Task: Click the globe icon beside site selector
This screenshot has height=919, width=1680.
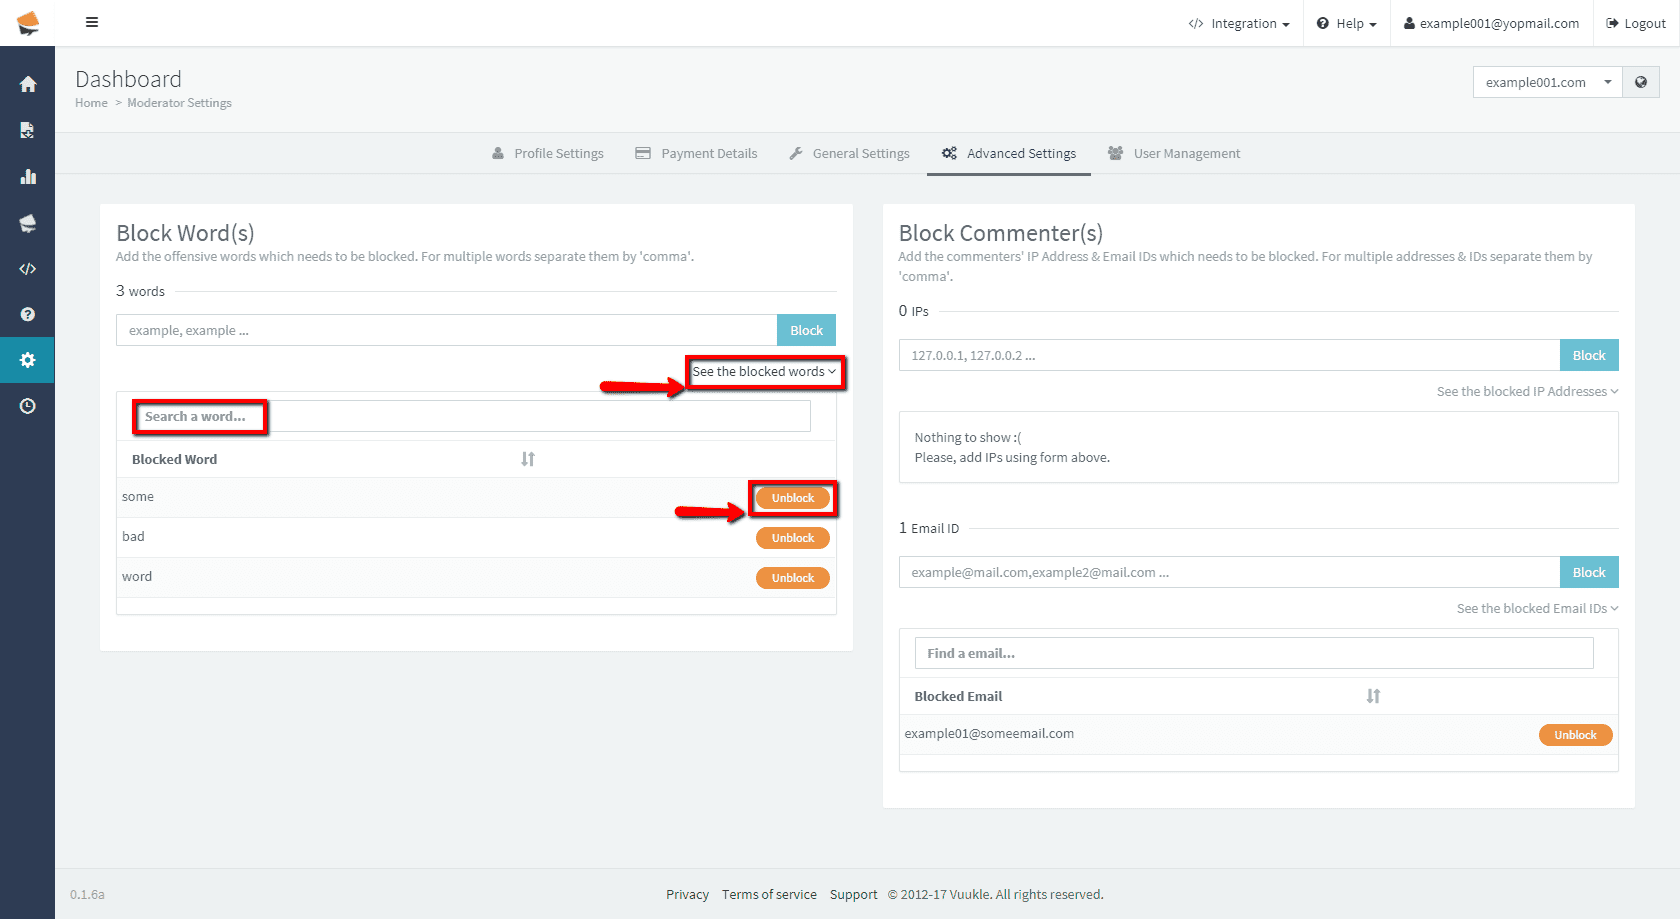Action: pos(1641,82)
